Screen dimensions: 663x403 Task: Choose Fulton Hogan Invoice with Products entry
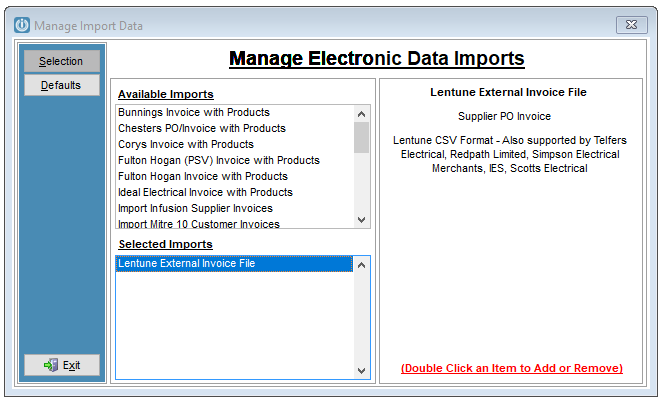coord(235,176)
